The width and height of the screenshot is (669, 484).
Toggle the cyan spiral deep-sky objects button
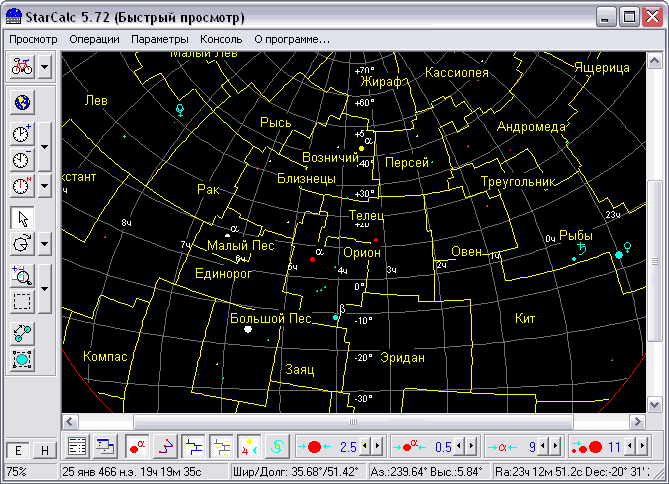(x=277, y=447)
